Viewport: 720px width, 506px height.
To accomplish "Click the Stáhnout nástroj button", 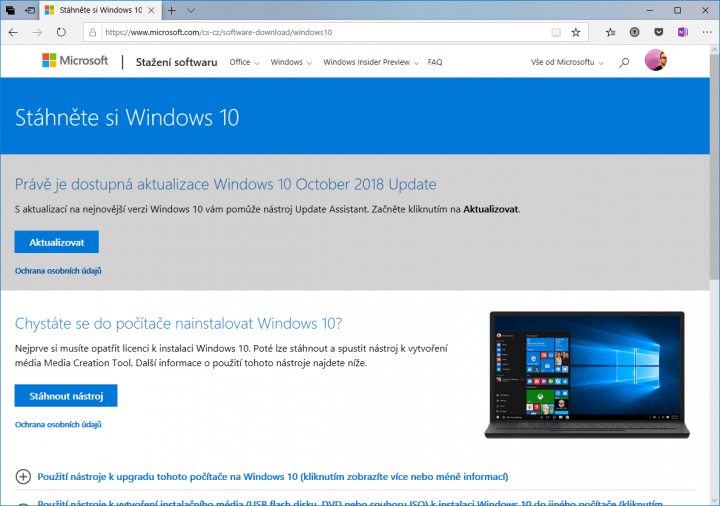I will [x=66, y=396].
